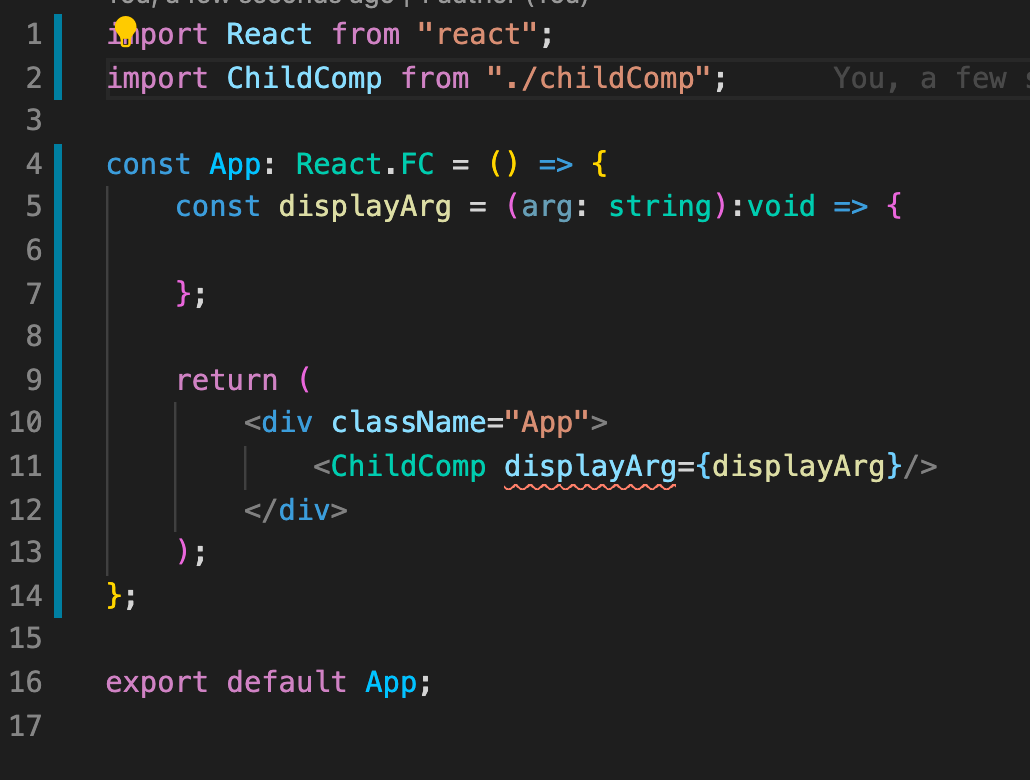Click the default keyword on line 16

(x=286, y=682)
